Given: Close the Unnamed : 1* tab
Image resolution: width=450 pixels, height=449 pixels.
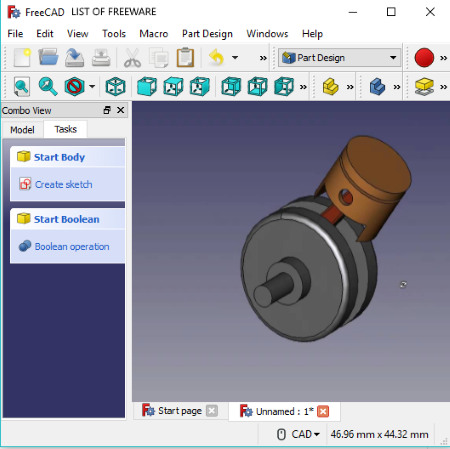Looking at the screenshot, I should click(x=323, y=412).
